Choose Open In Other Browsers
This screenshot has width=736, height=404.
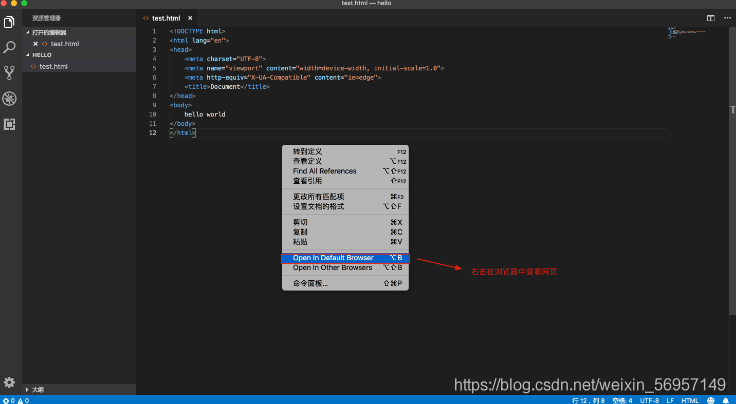pyautogui.click(x=345, y=267)
